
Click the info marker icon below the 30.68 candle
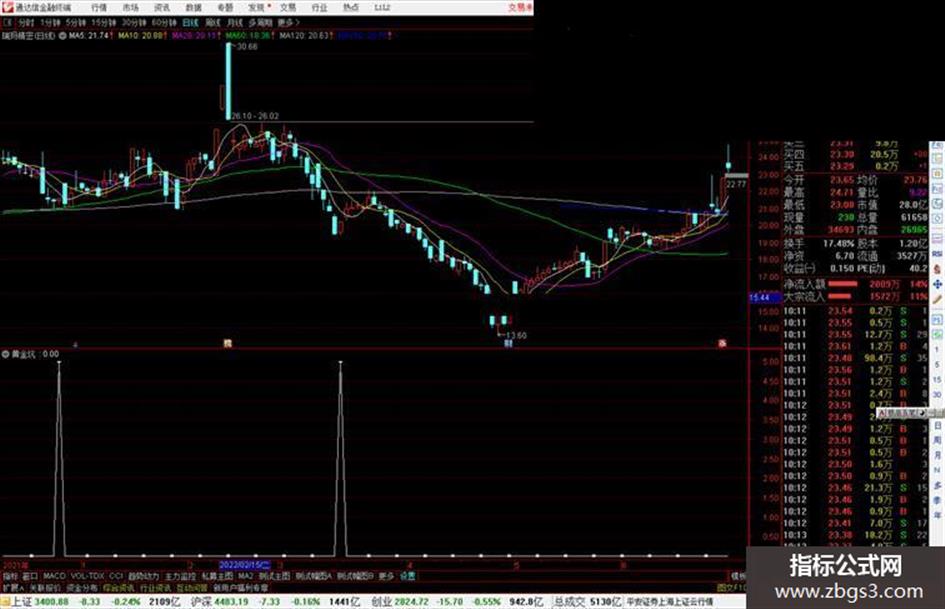[x=228, y=343]
